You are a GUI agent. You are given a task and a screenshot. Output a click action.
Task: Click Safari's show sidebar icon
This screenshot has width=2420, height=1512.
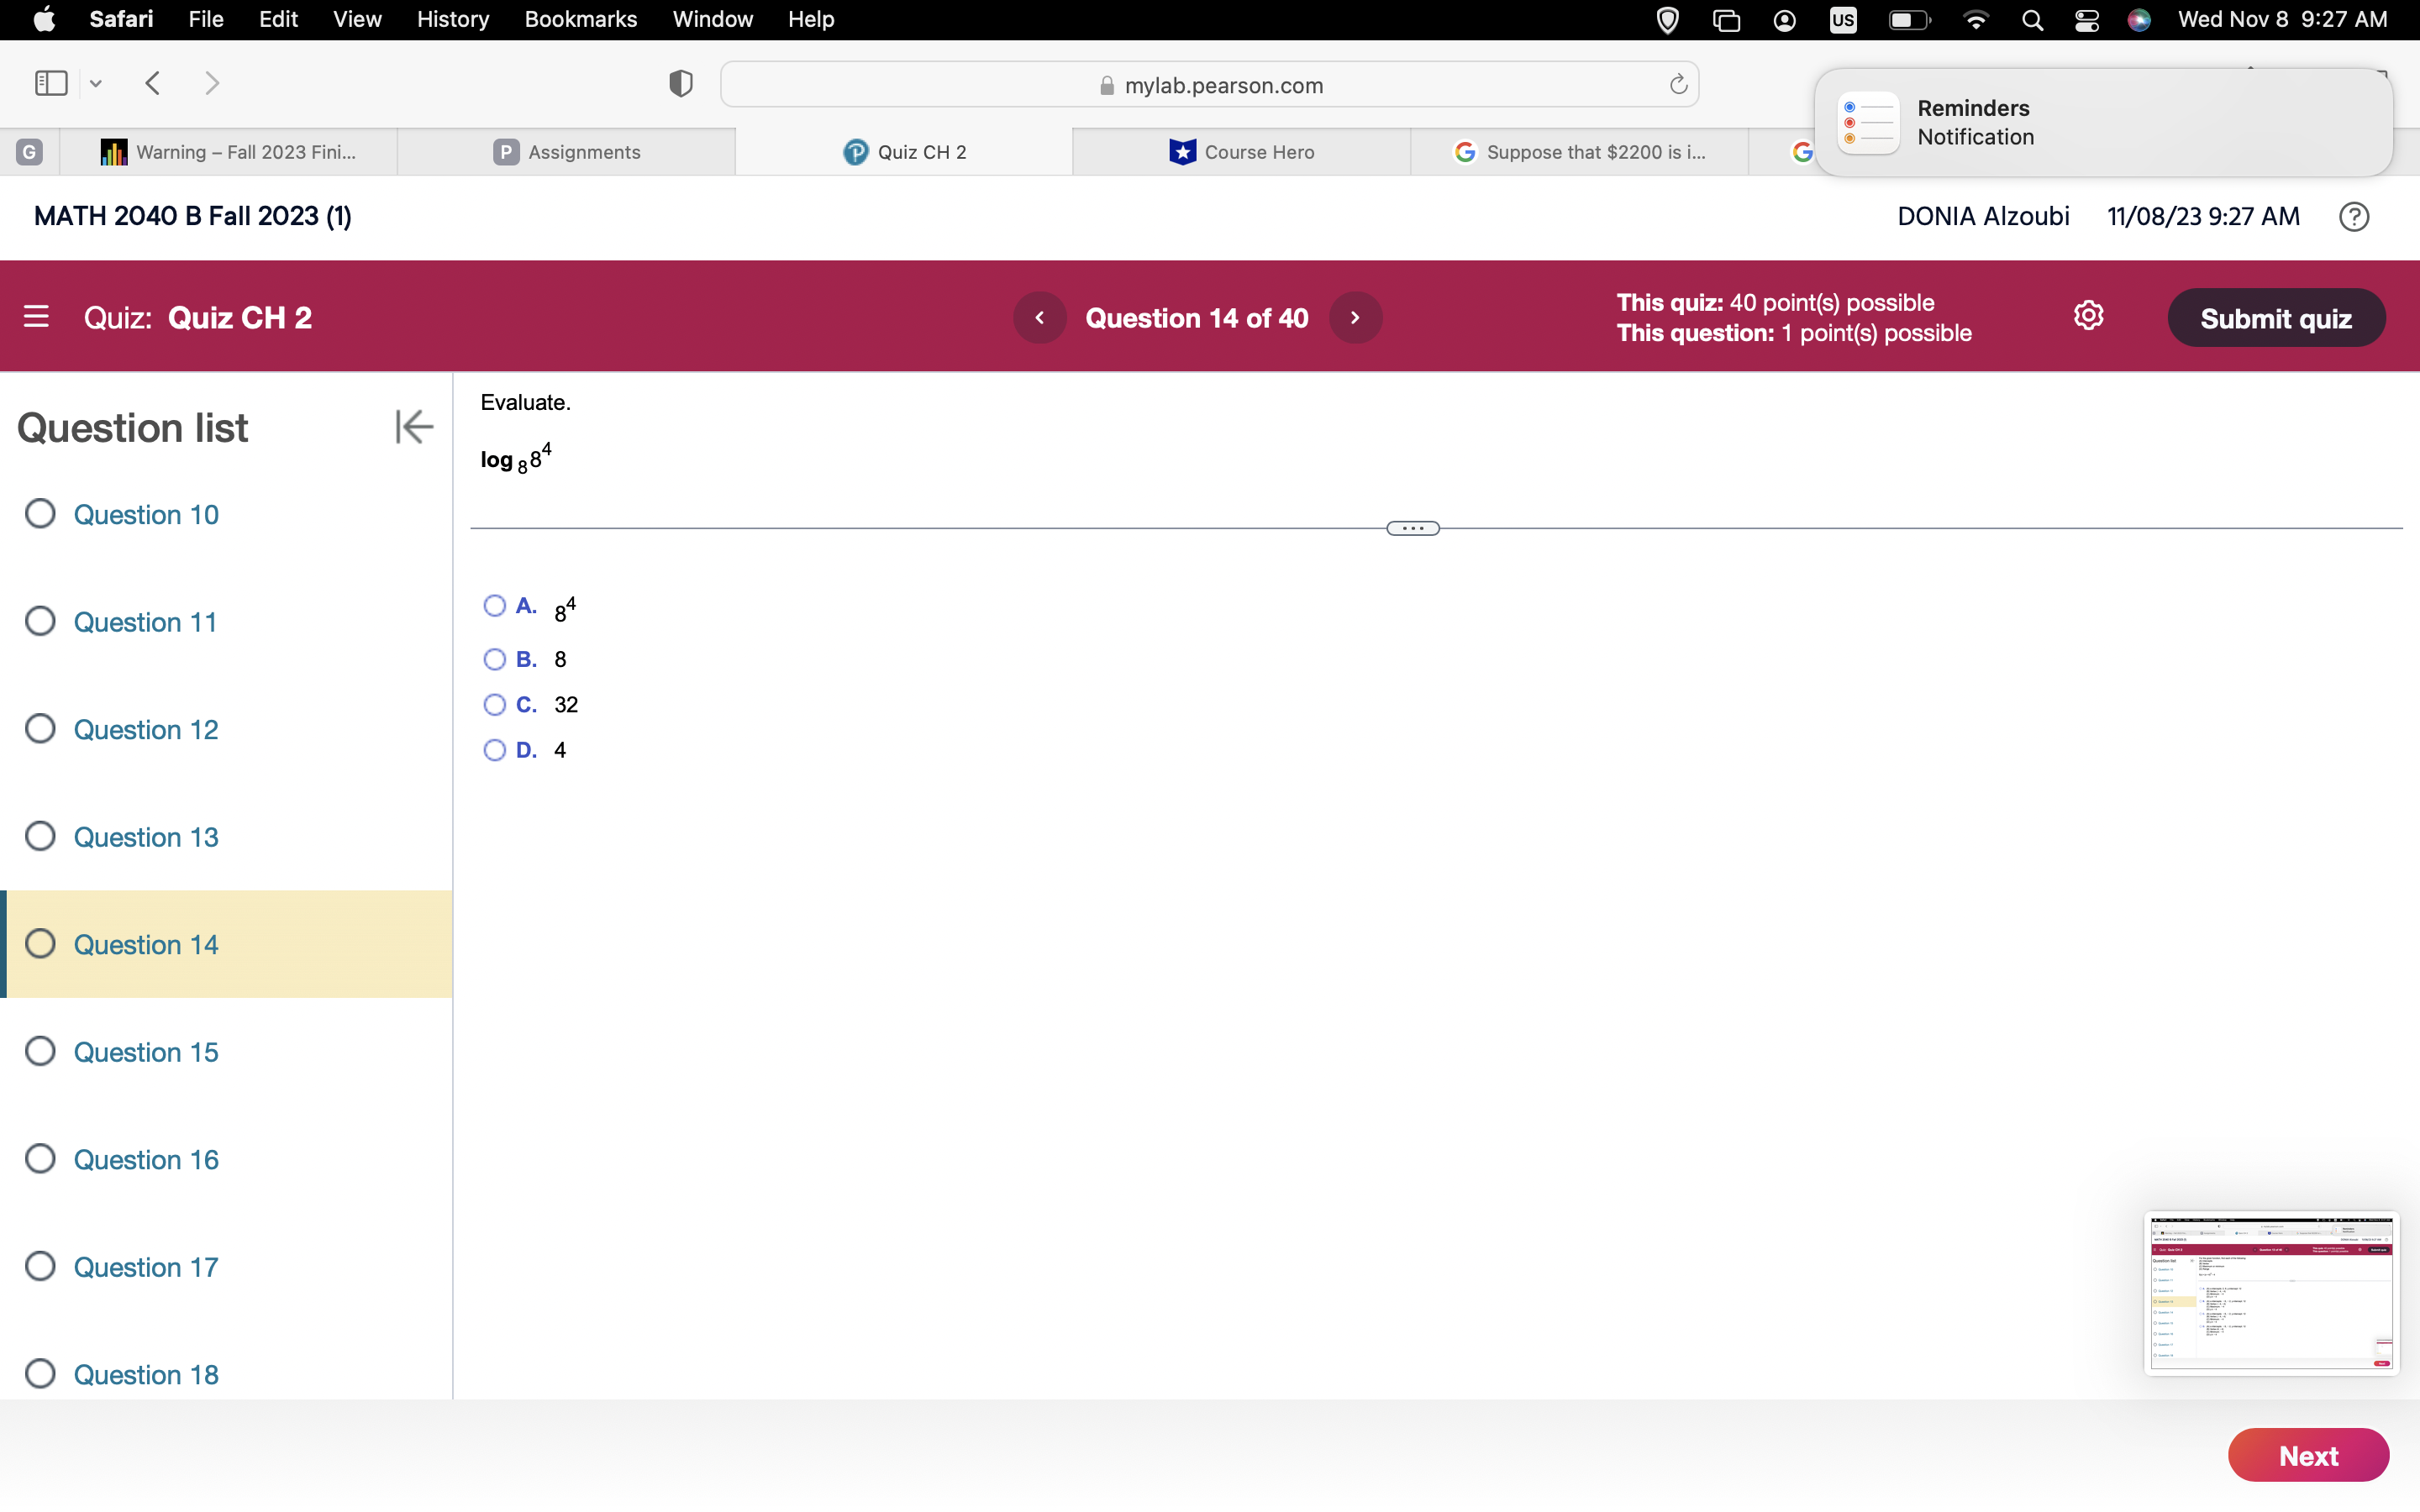[50, 83]
